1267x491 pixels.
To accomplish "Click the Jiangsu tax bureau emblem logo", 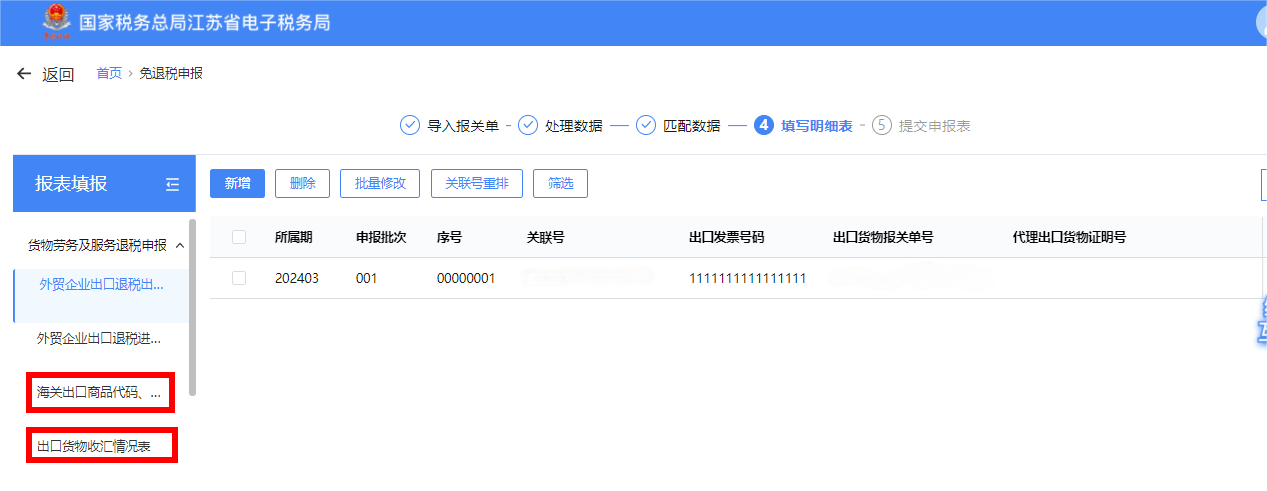I will pyautogui.click(x=51, y=22).
